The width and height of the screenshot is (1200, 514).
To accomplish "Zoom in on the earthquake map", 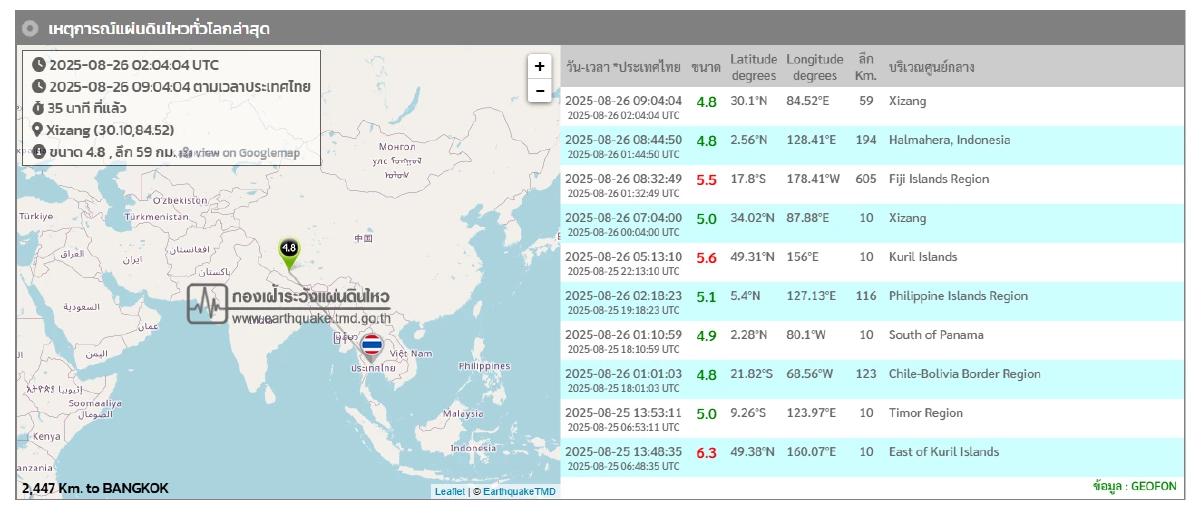I will 539,66.
